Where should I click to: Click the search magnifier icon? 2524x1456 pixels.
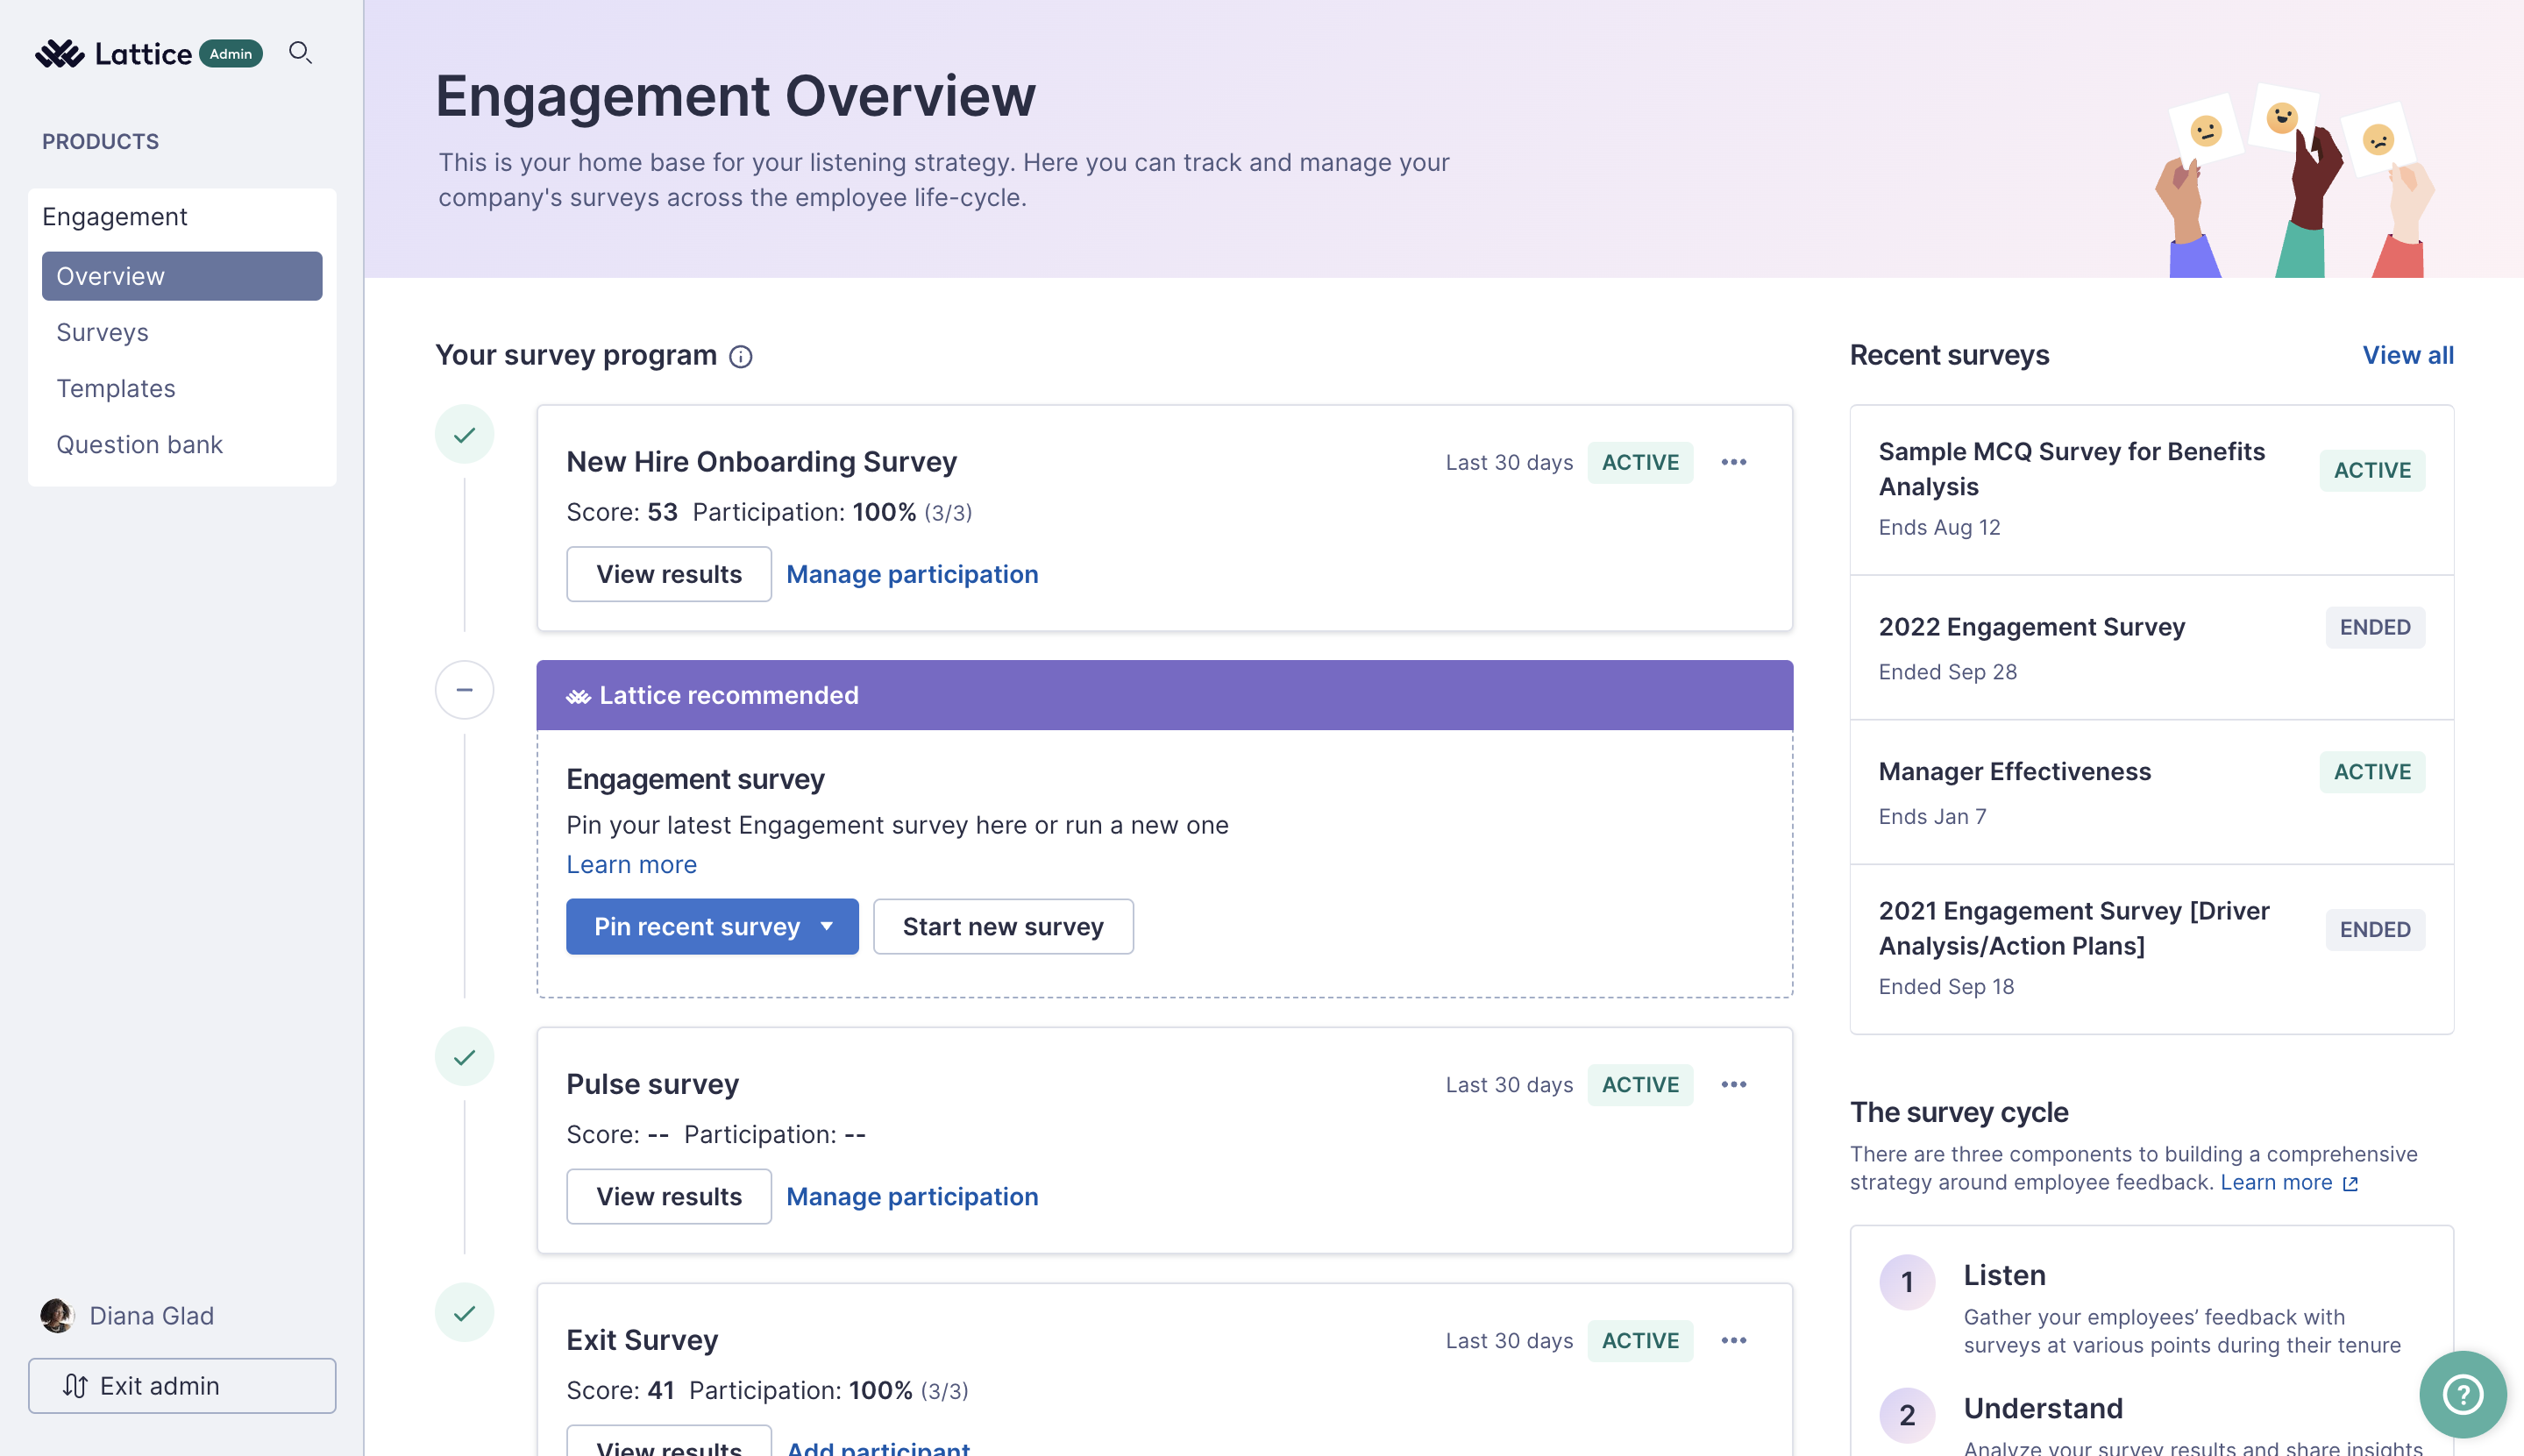pyautogui.click(x=300, y=52)
